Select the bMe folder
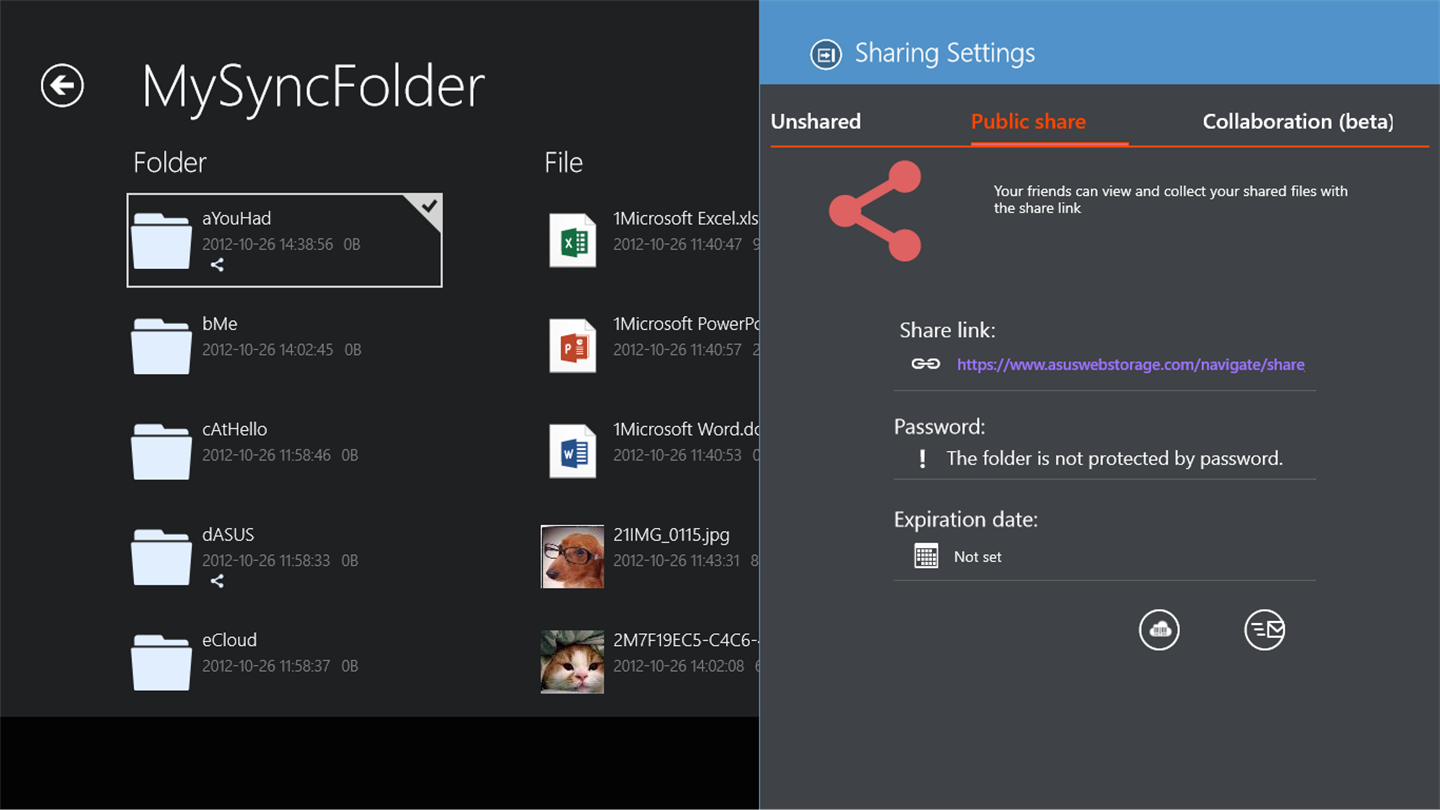This screenshot has width=1440, height=810. click(x=285, y=345)
